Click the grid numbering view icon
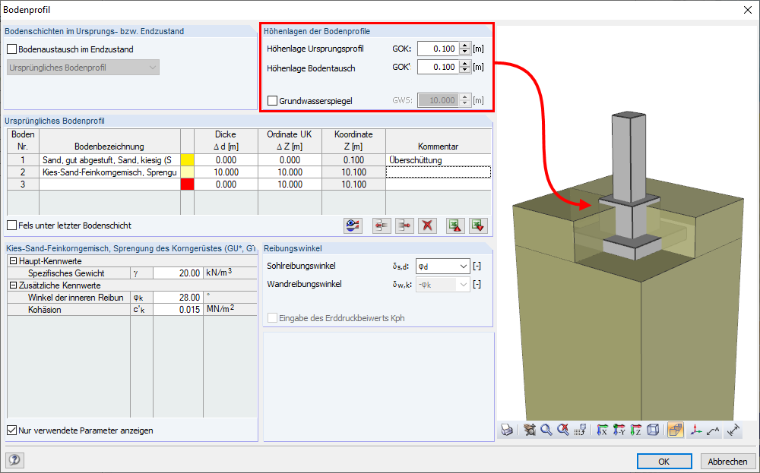This screenshot has width=760, height=473. (580, 429)
